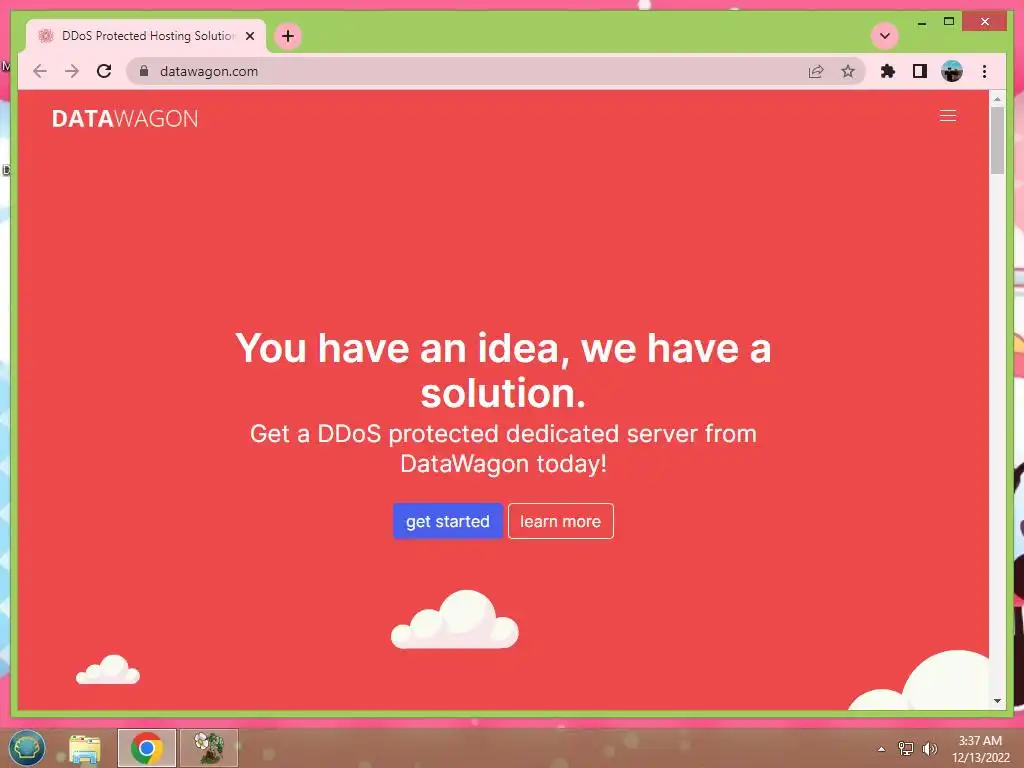Open the Chrome extensions puzzle menu
The image size is (1024, 768).
point(888,71)
